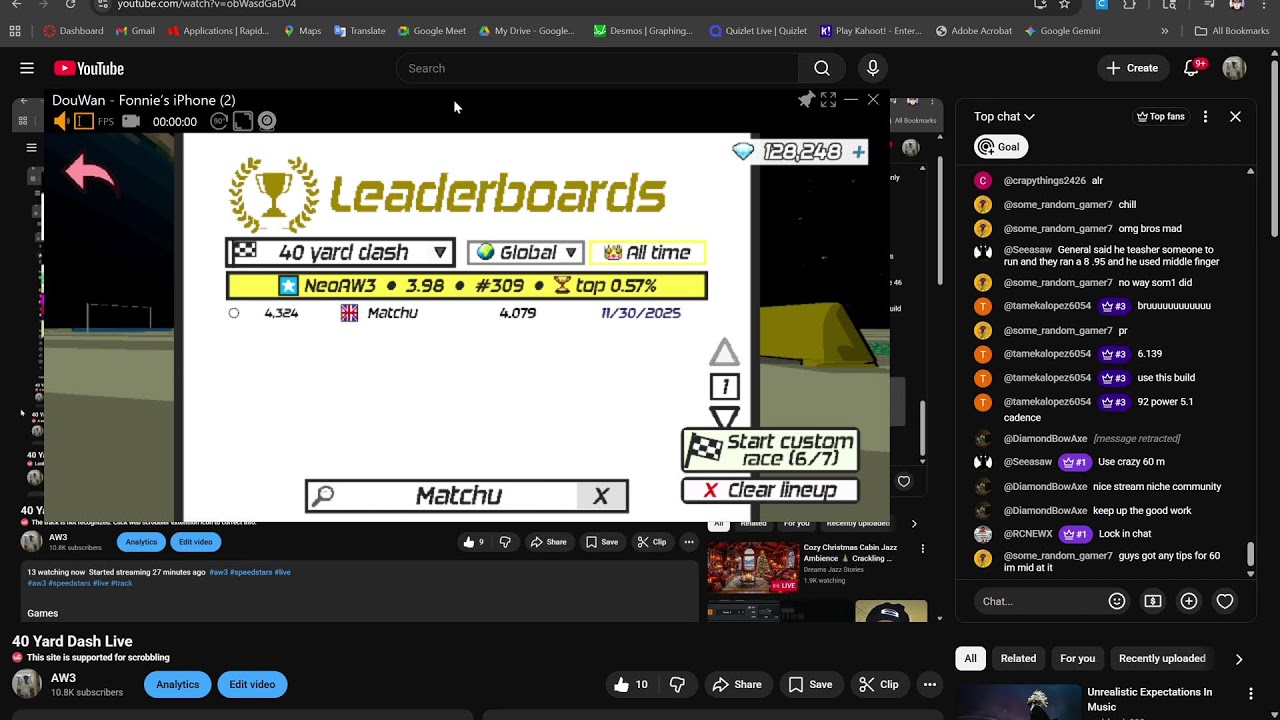Select the Related chip
1280x720 pixels.
[1018, 658]
